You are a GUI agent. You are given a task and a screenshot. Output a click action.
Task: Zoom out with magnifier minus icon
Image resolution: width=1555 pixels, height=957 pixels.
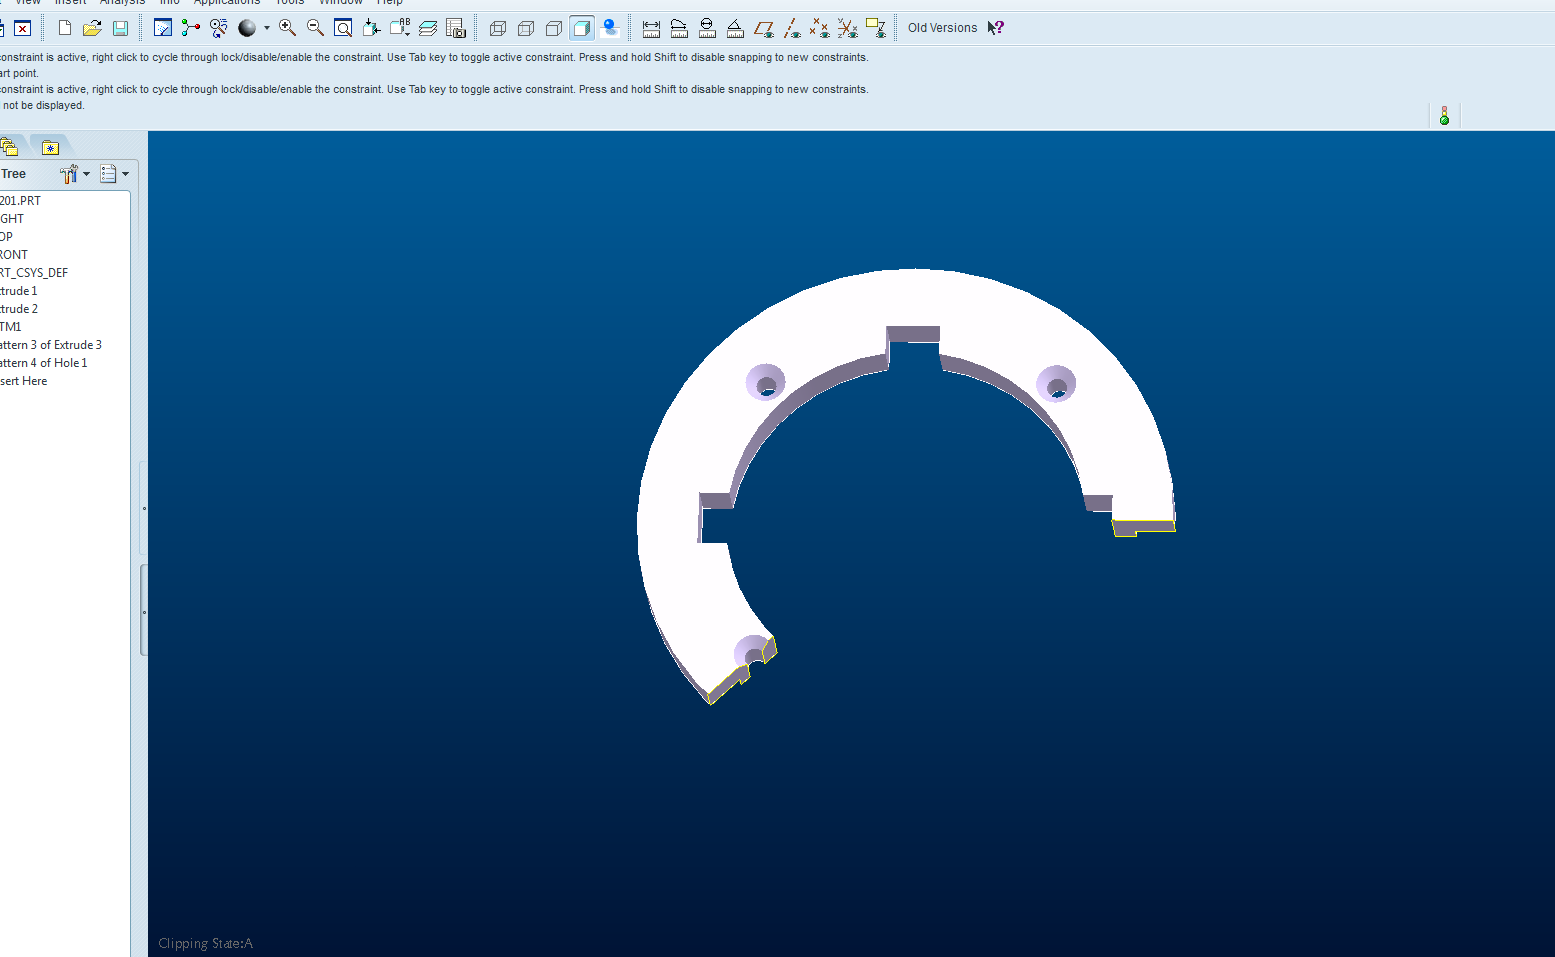315,28
